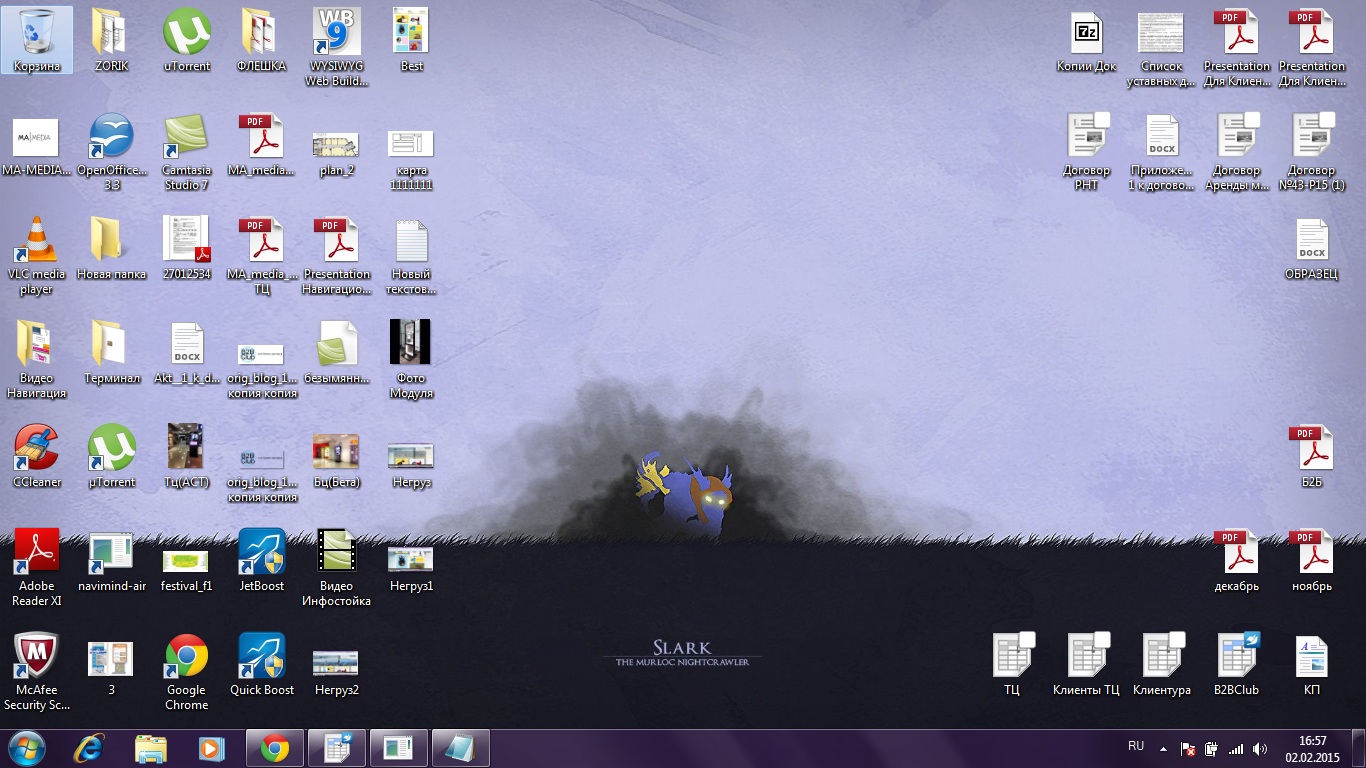Click the Договор РНТ document
1366x768 pixels.
(x=1087, y=152)
